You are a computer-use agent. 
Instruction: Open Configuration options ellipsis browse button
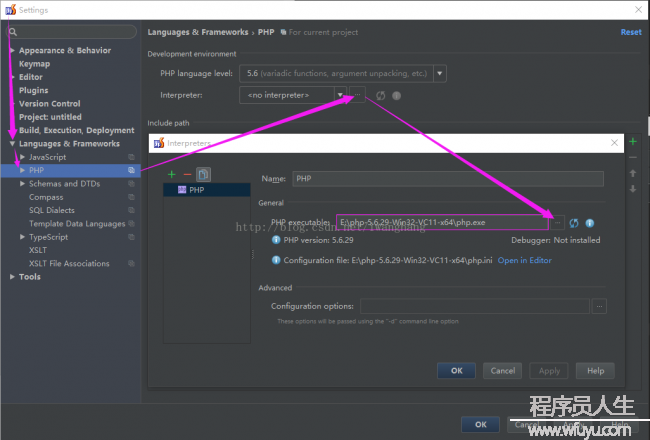coord(599,306)
